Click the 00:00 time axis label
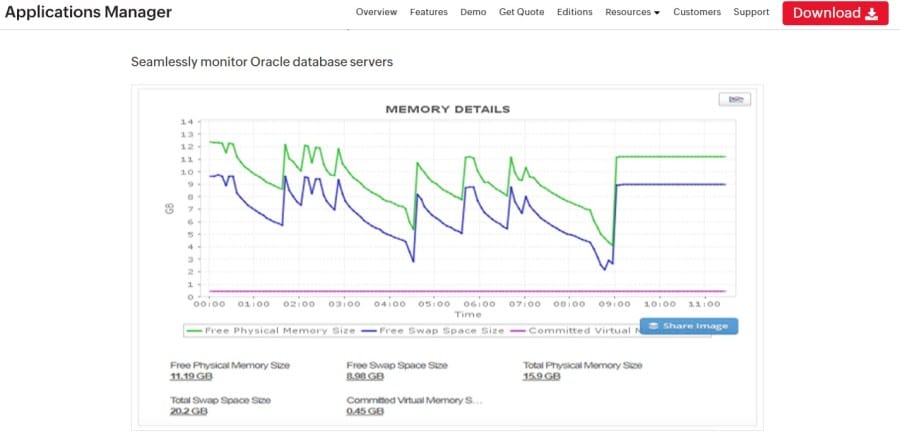This screenshot has height=439, width=900. (210, 304)
